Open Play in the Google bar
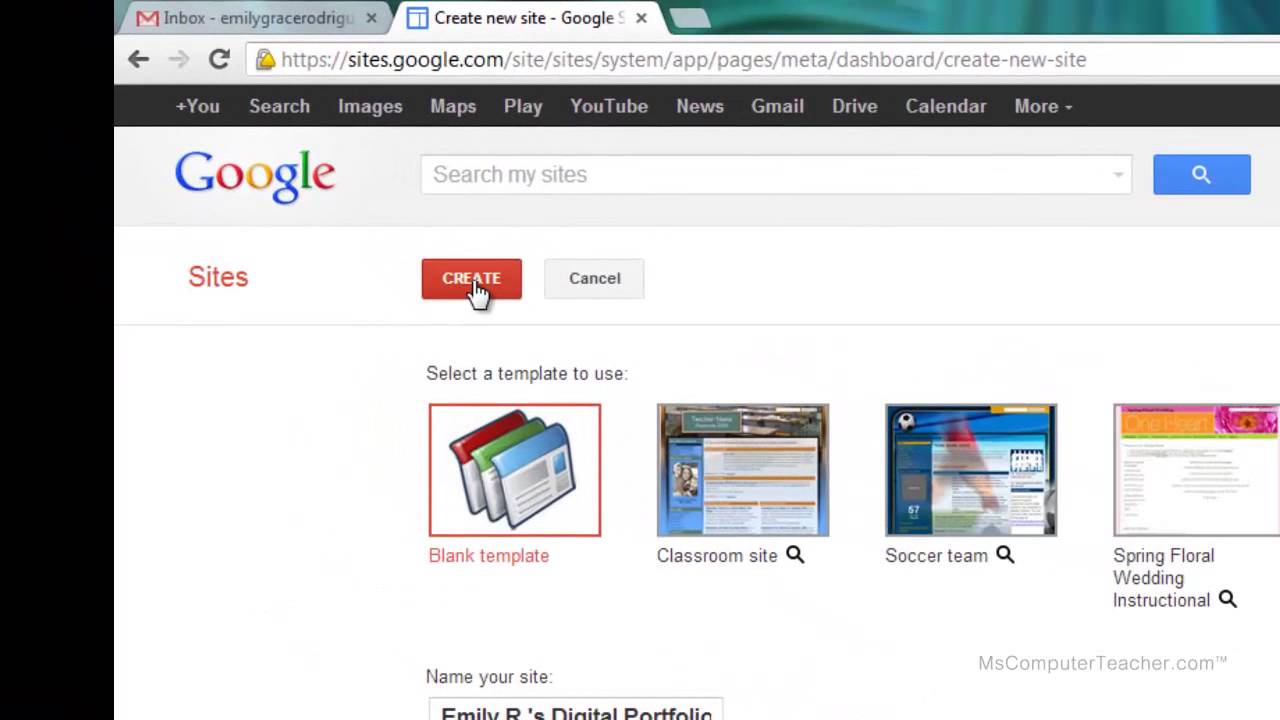Image resolution: width=1280 pixels, height=720 pixels. click(523, 106)
